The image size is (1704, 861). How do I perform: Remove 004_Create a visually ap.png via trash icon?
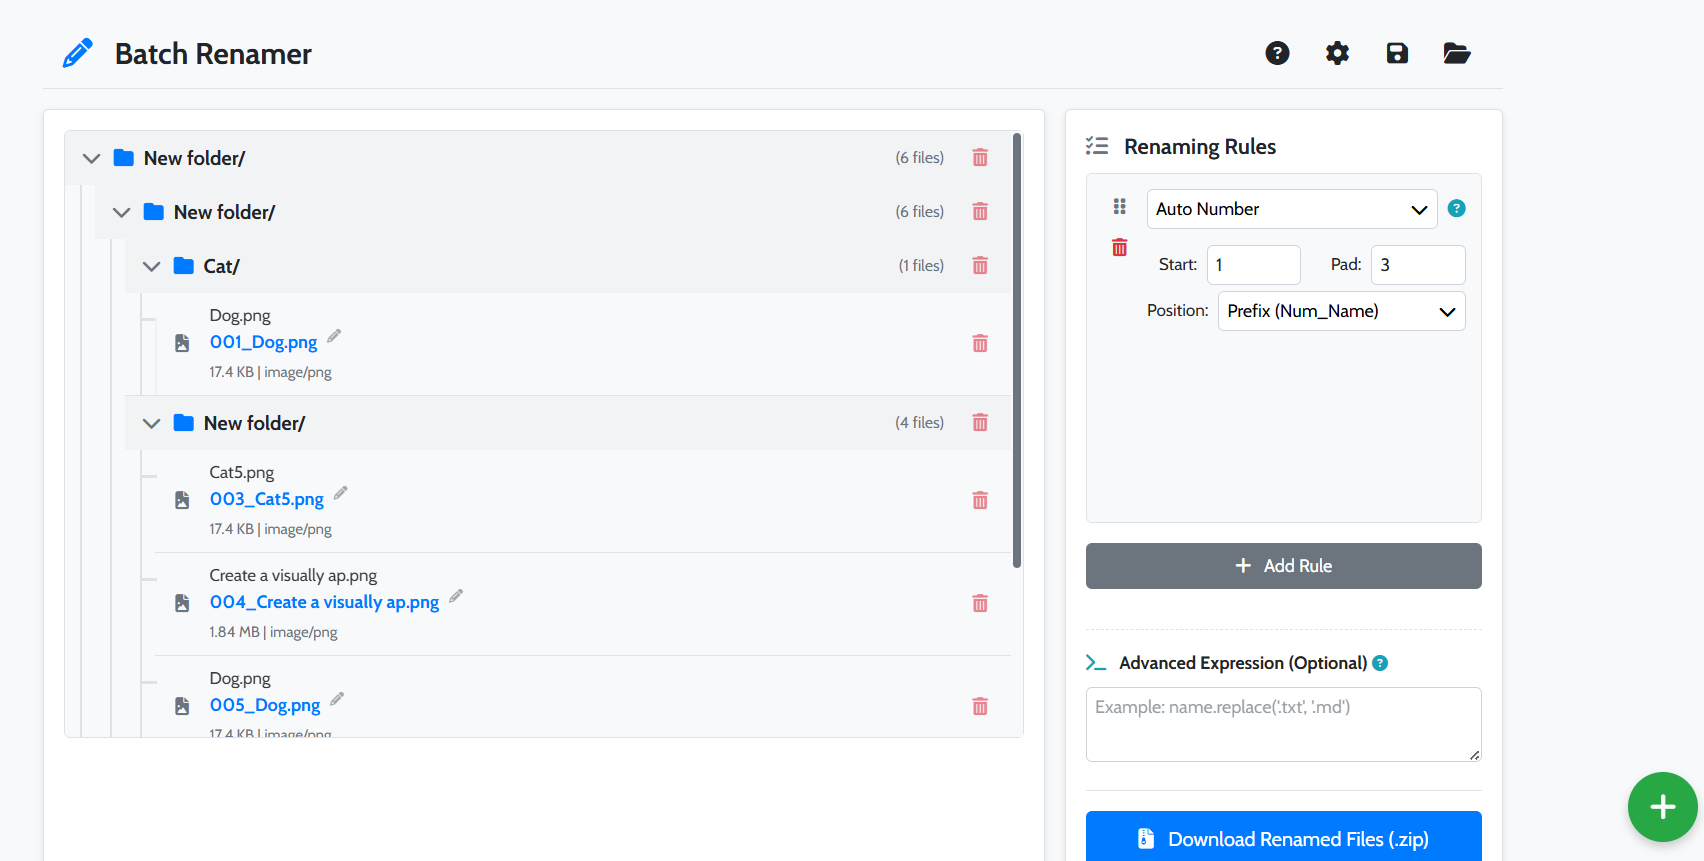(x=980, y=604)
